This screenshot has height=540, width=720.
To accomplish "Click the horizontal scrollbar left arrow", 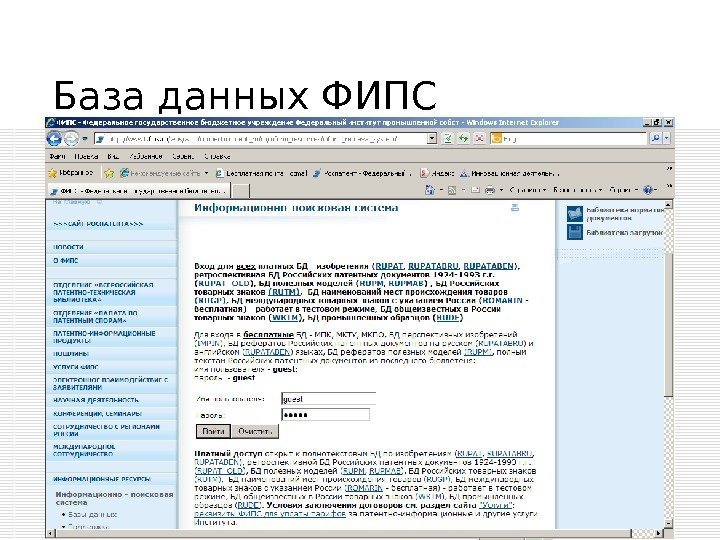I will (51, 533).
